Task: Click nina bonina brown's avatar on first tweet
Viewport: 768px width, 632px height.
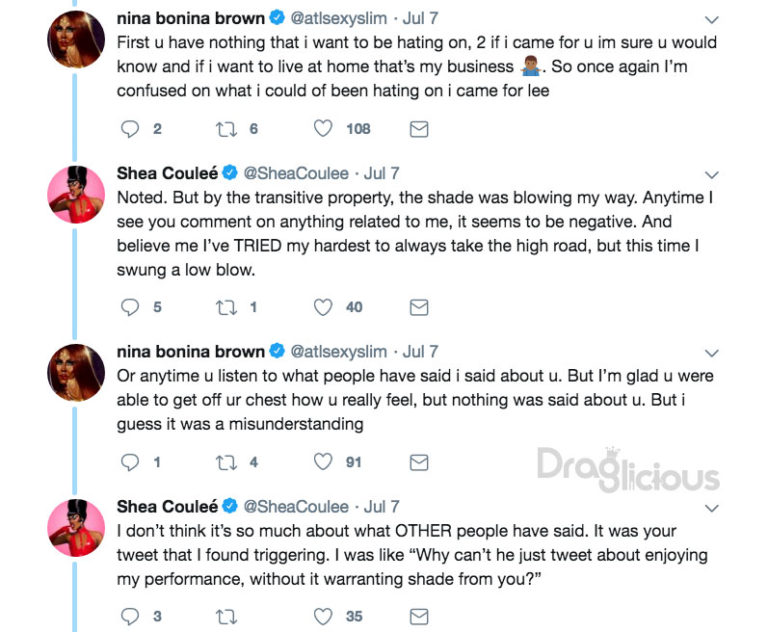Action: click(x=76, y=39)
